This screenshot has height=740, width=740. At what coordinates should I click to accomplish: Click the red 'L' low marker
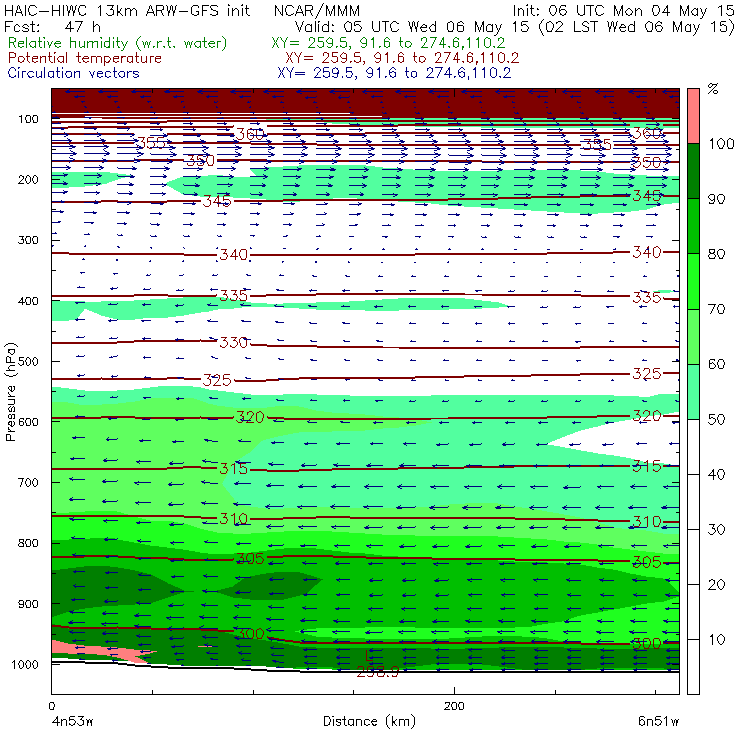369,656
